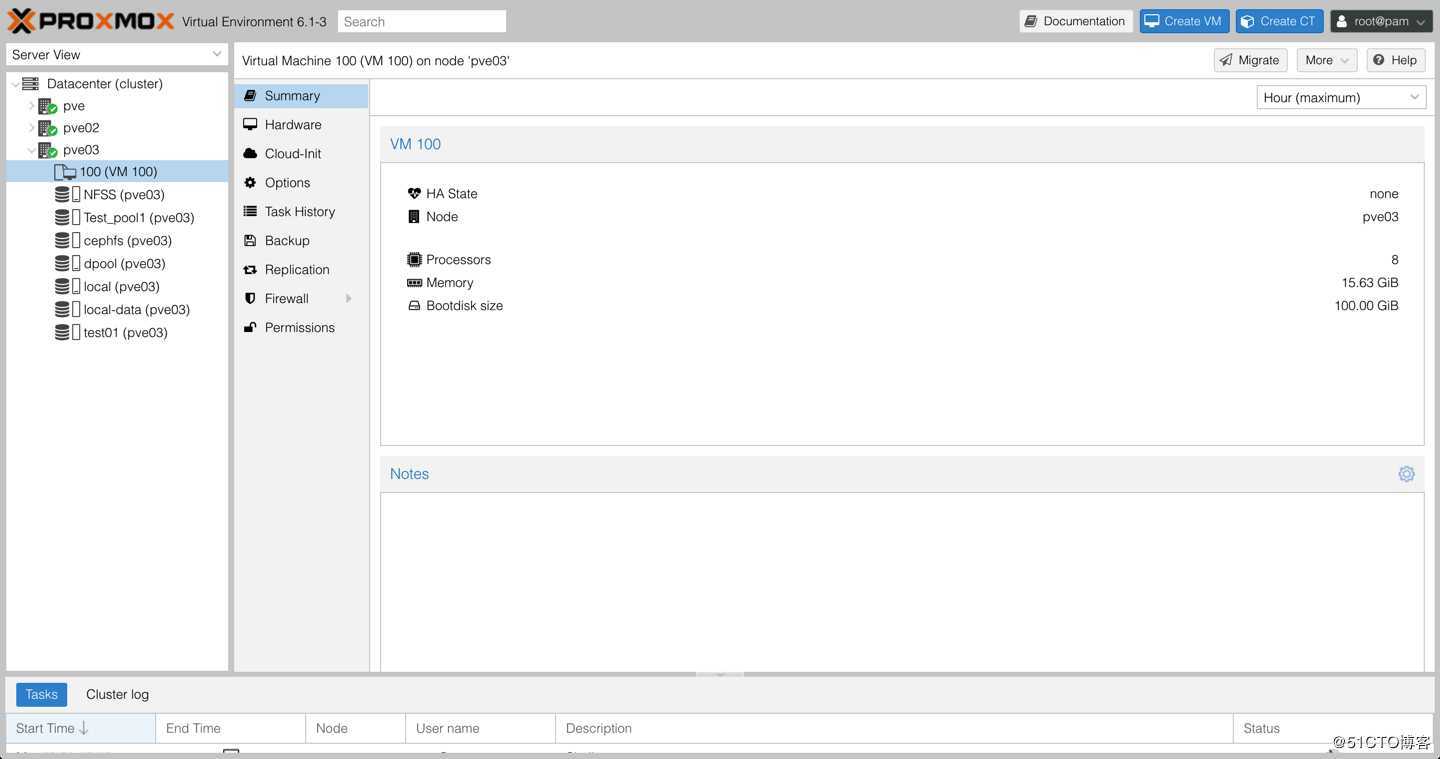This screenshot has height=759, width=1440.
Task: Switch to the Tasks tab
Action: pyautogui.click(x=41, y=694)
